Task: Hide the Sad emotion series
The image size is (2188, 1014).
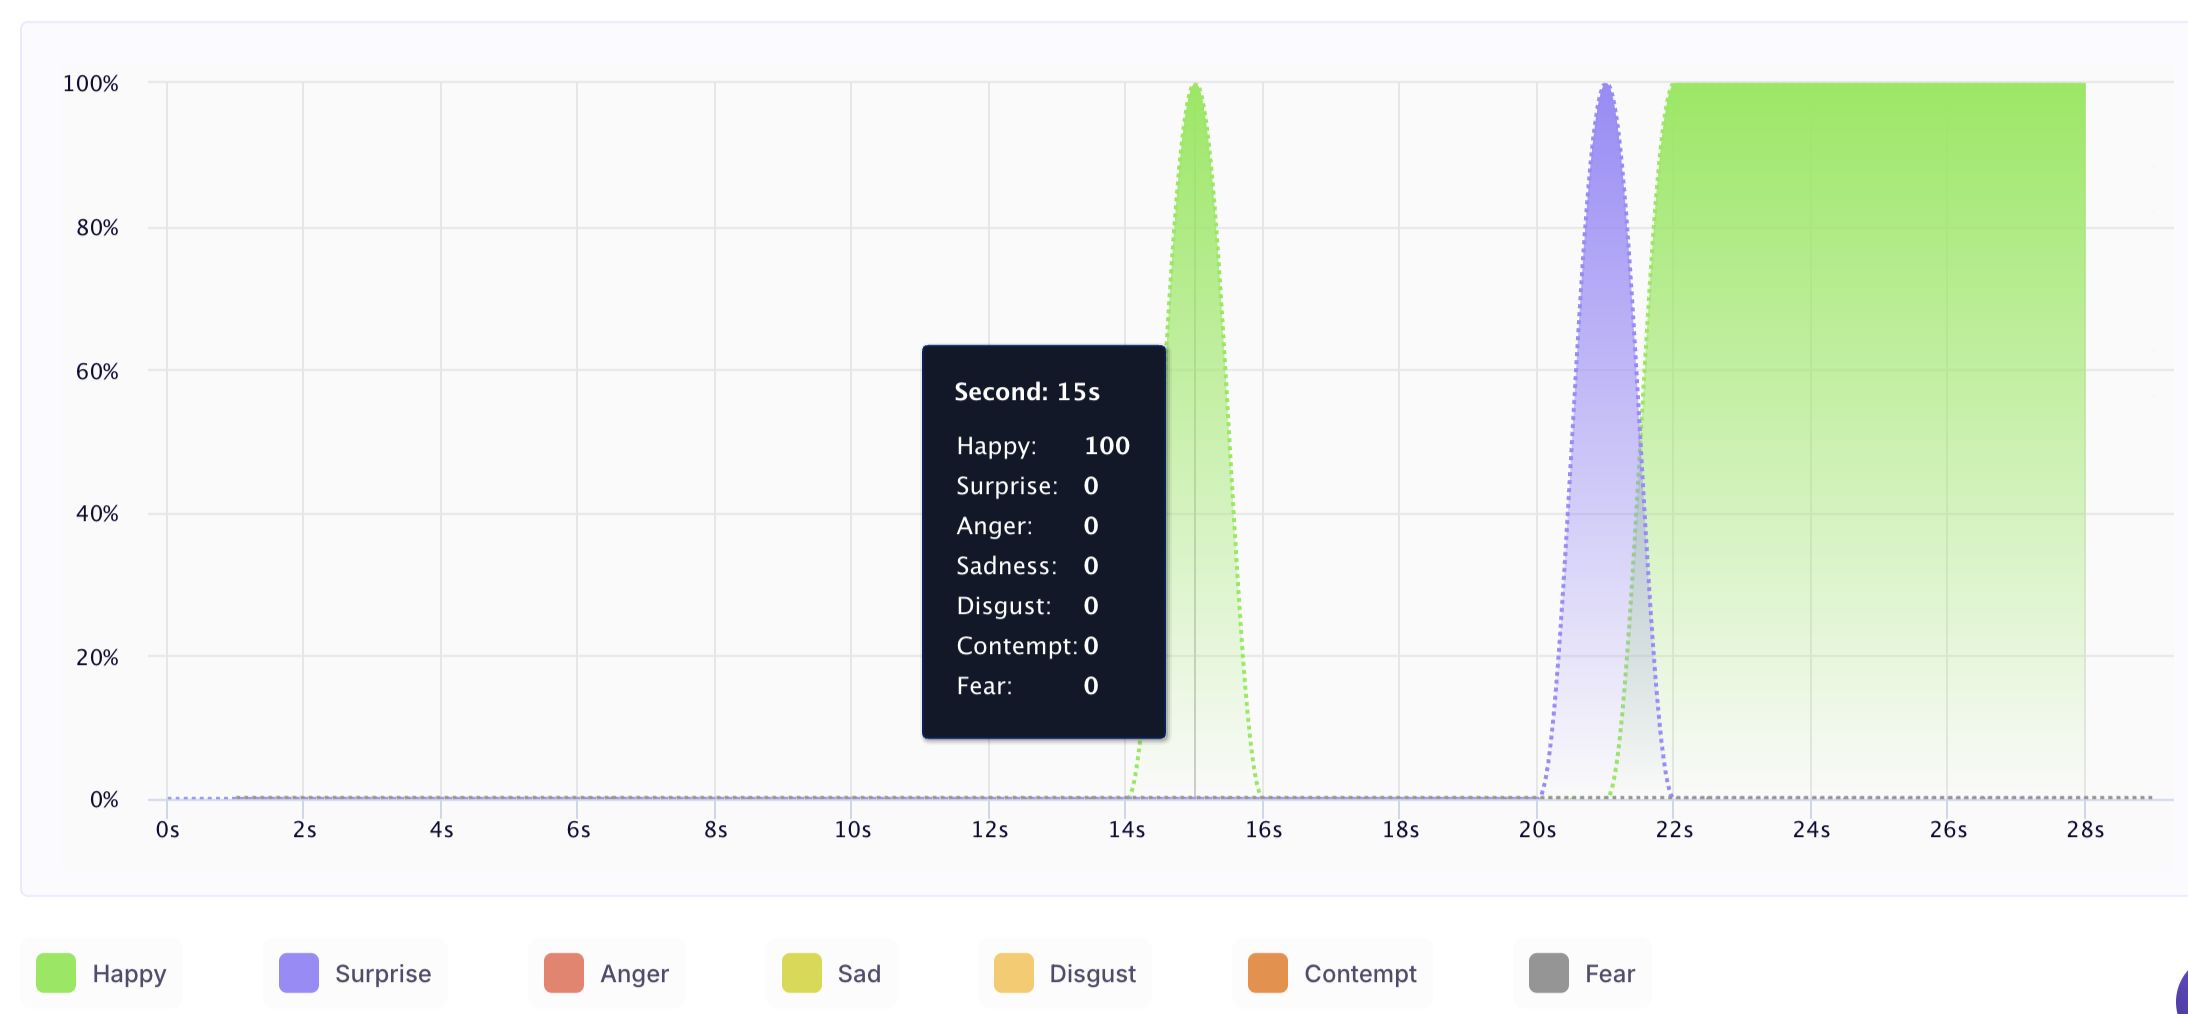Action: click(x=832, y=973)
